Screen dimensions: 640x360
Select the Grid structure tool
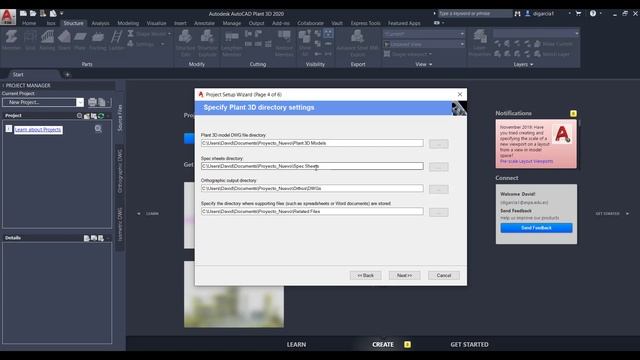pyautogui.click(x=30, y=40)
